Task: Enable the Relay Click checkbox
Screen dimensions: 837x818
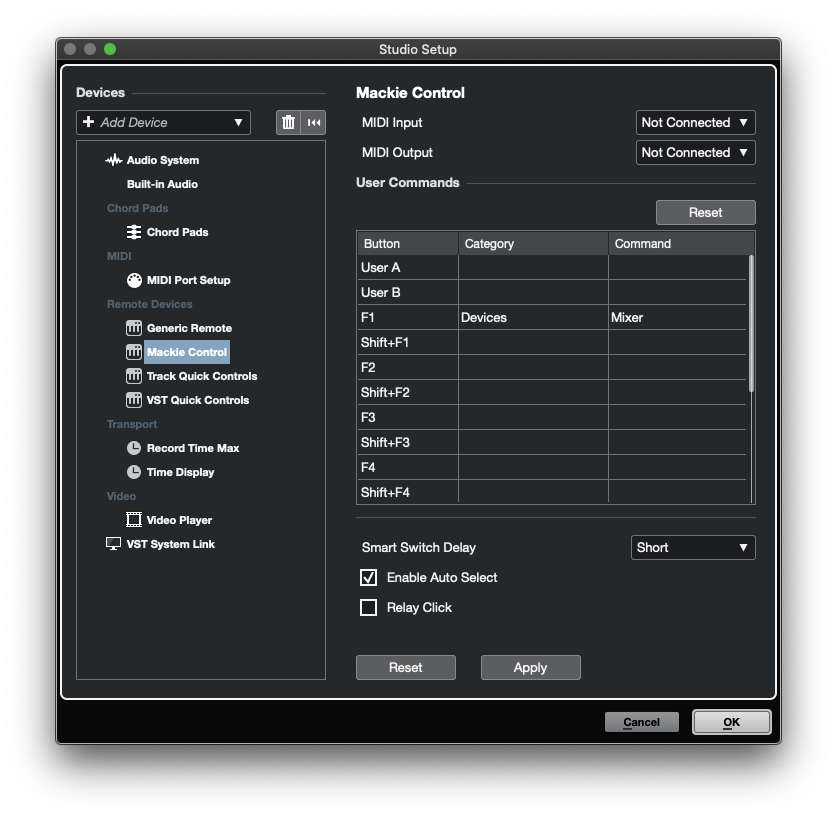Action: 368,607
